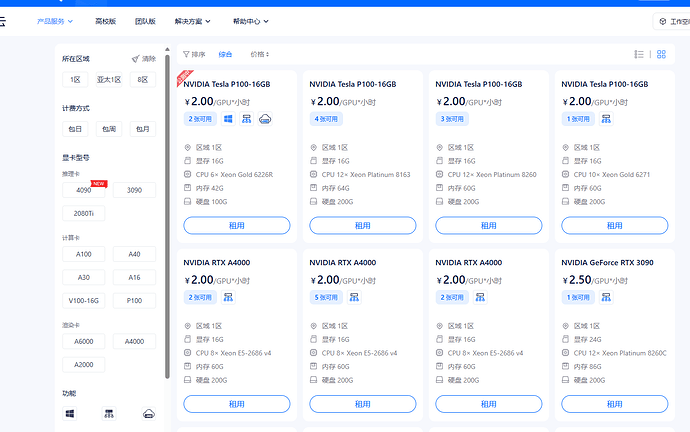
Task: Click the 清除 filter clear icon
Action: coord(136,59)
